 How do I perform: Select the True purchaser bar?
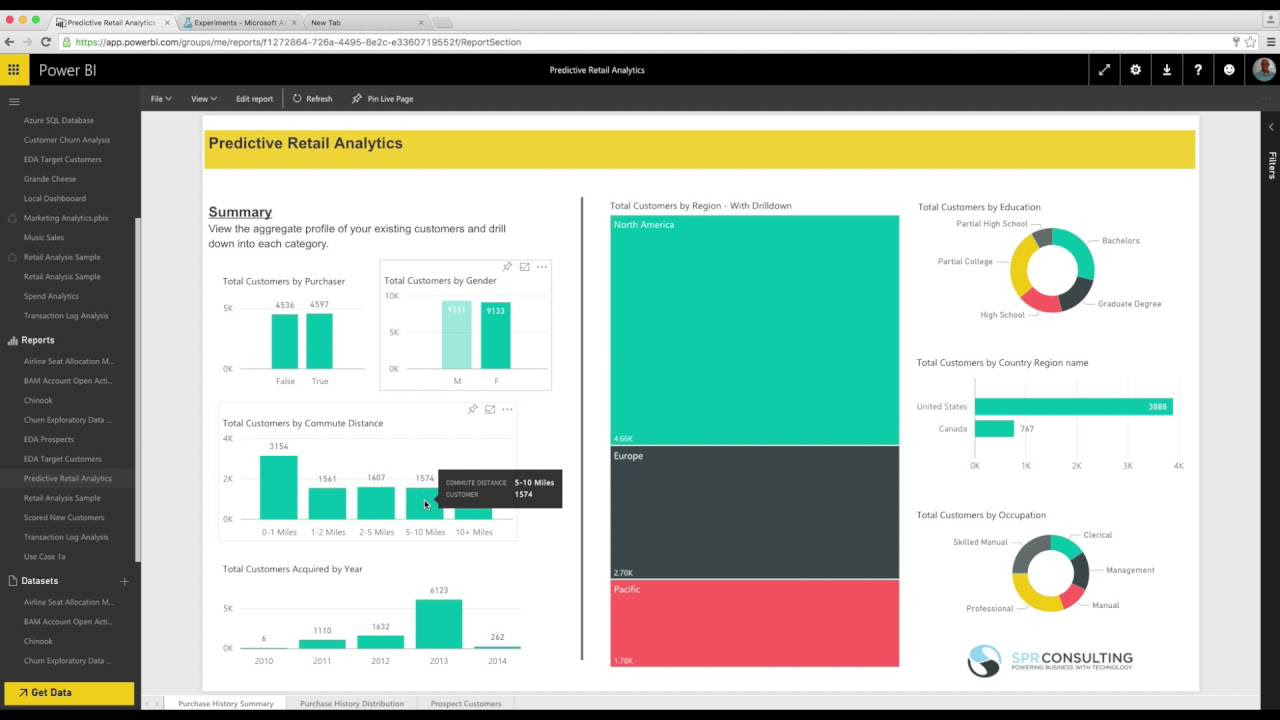tap(319, 341)
